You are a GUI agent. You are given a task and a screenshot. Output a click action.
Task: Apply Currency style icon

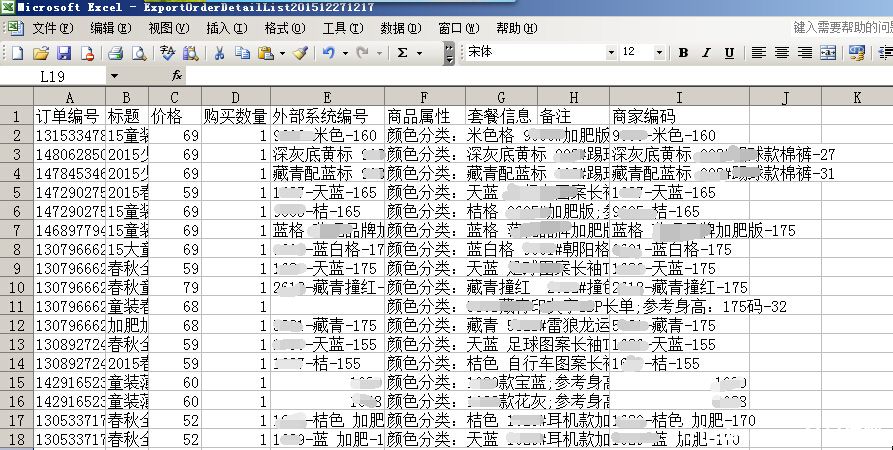click(857, 53)
